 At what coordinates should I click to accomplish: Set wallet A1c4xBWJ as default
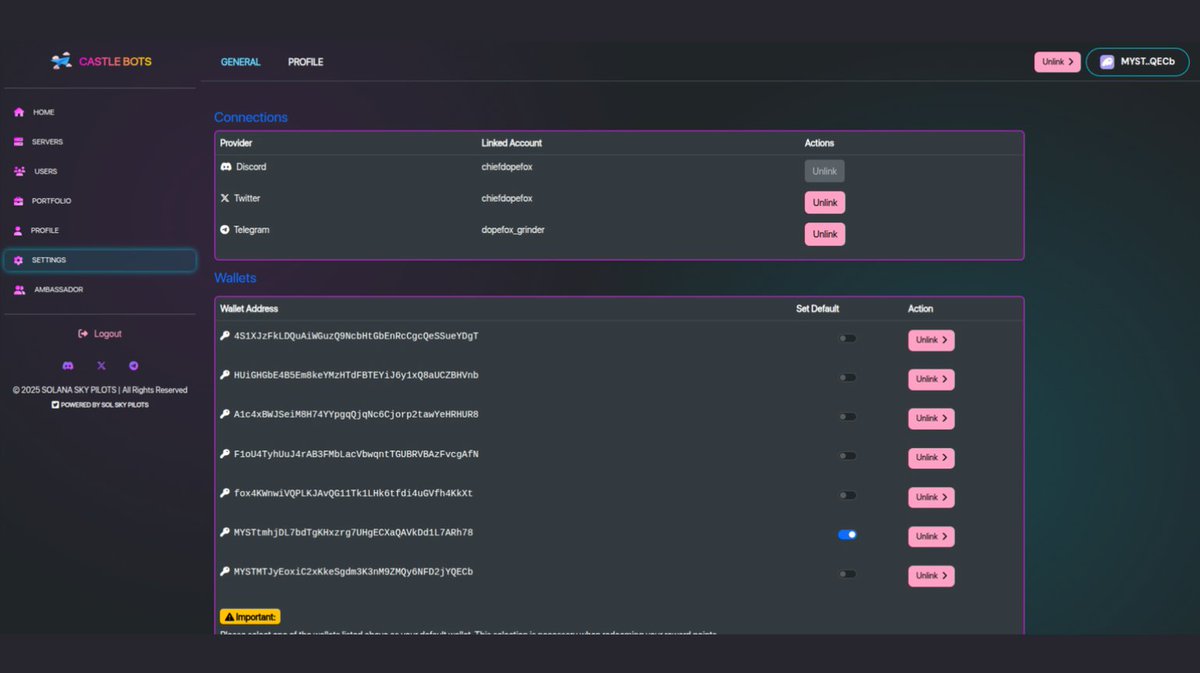click(847, 416)
